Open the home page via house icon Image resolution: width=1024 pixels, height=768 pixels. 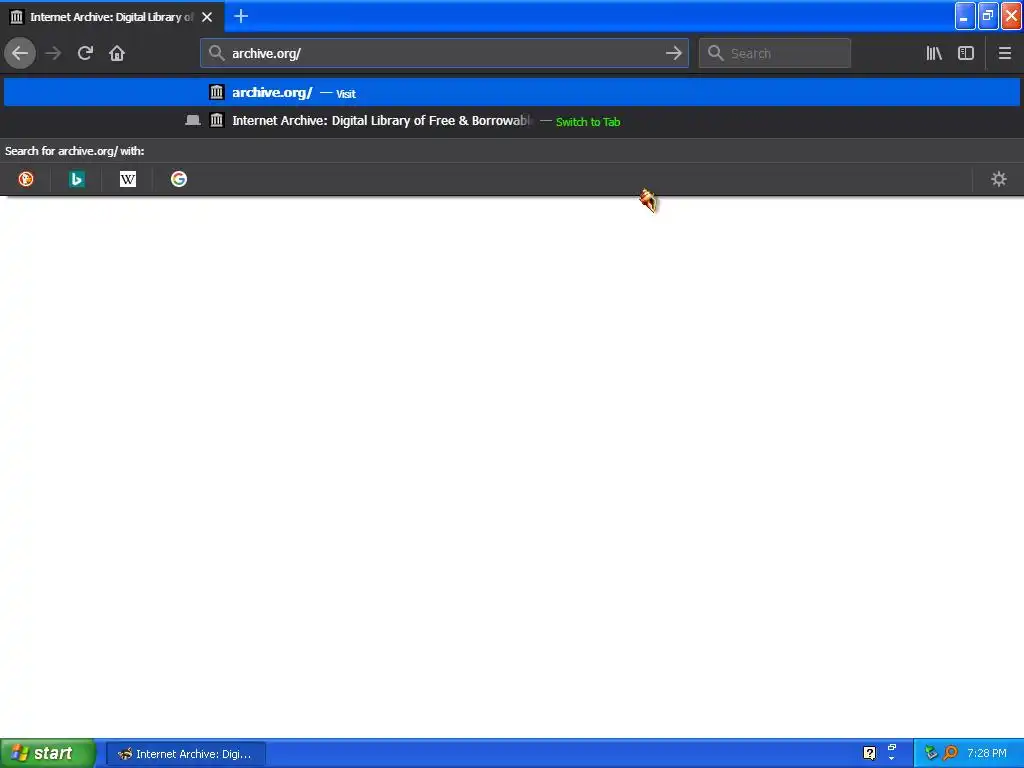coord(117,53)
